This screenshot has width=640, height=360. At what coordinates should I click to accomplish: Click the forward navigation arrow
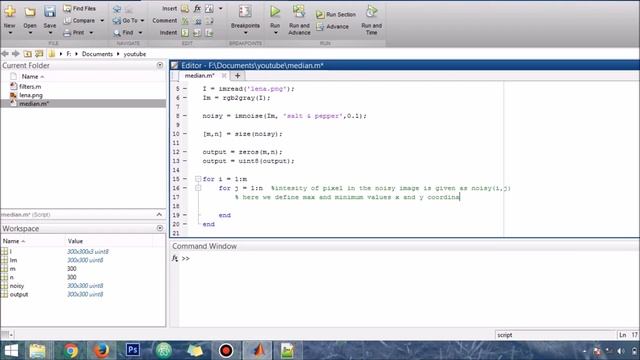coord(16,54)
